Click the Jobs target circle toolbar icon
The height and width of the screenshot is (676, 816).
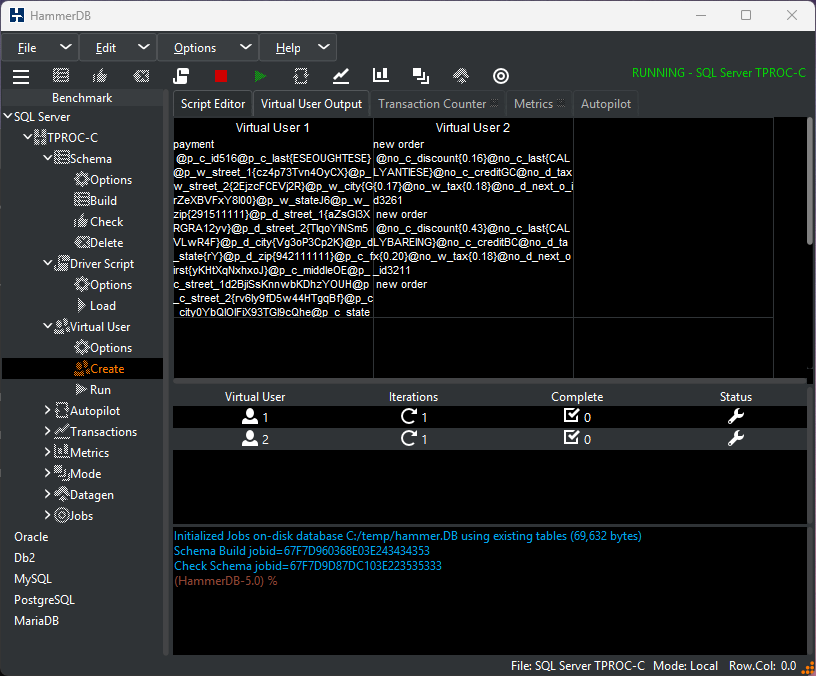click(501, 76)
